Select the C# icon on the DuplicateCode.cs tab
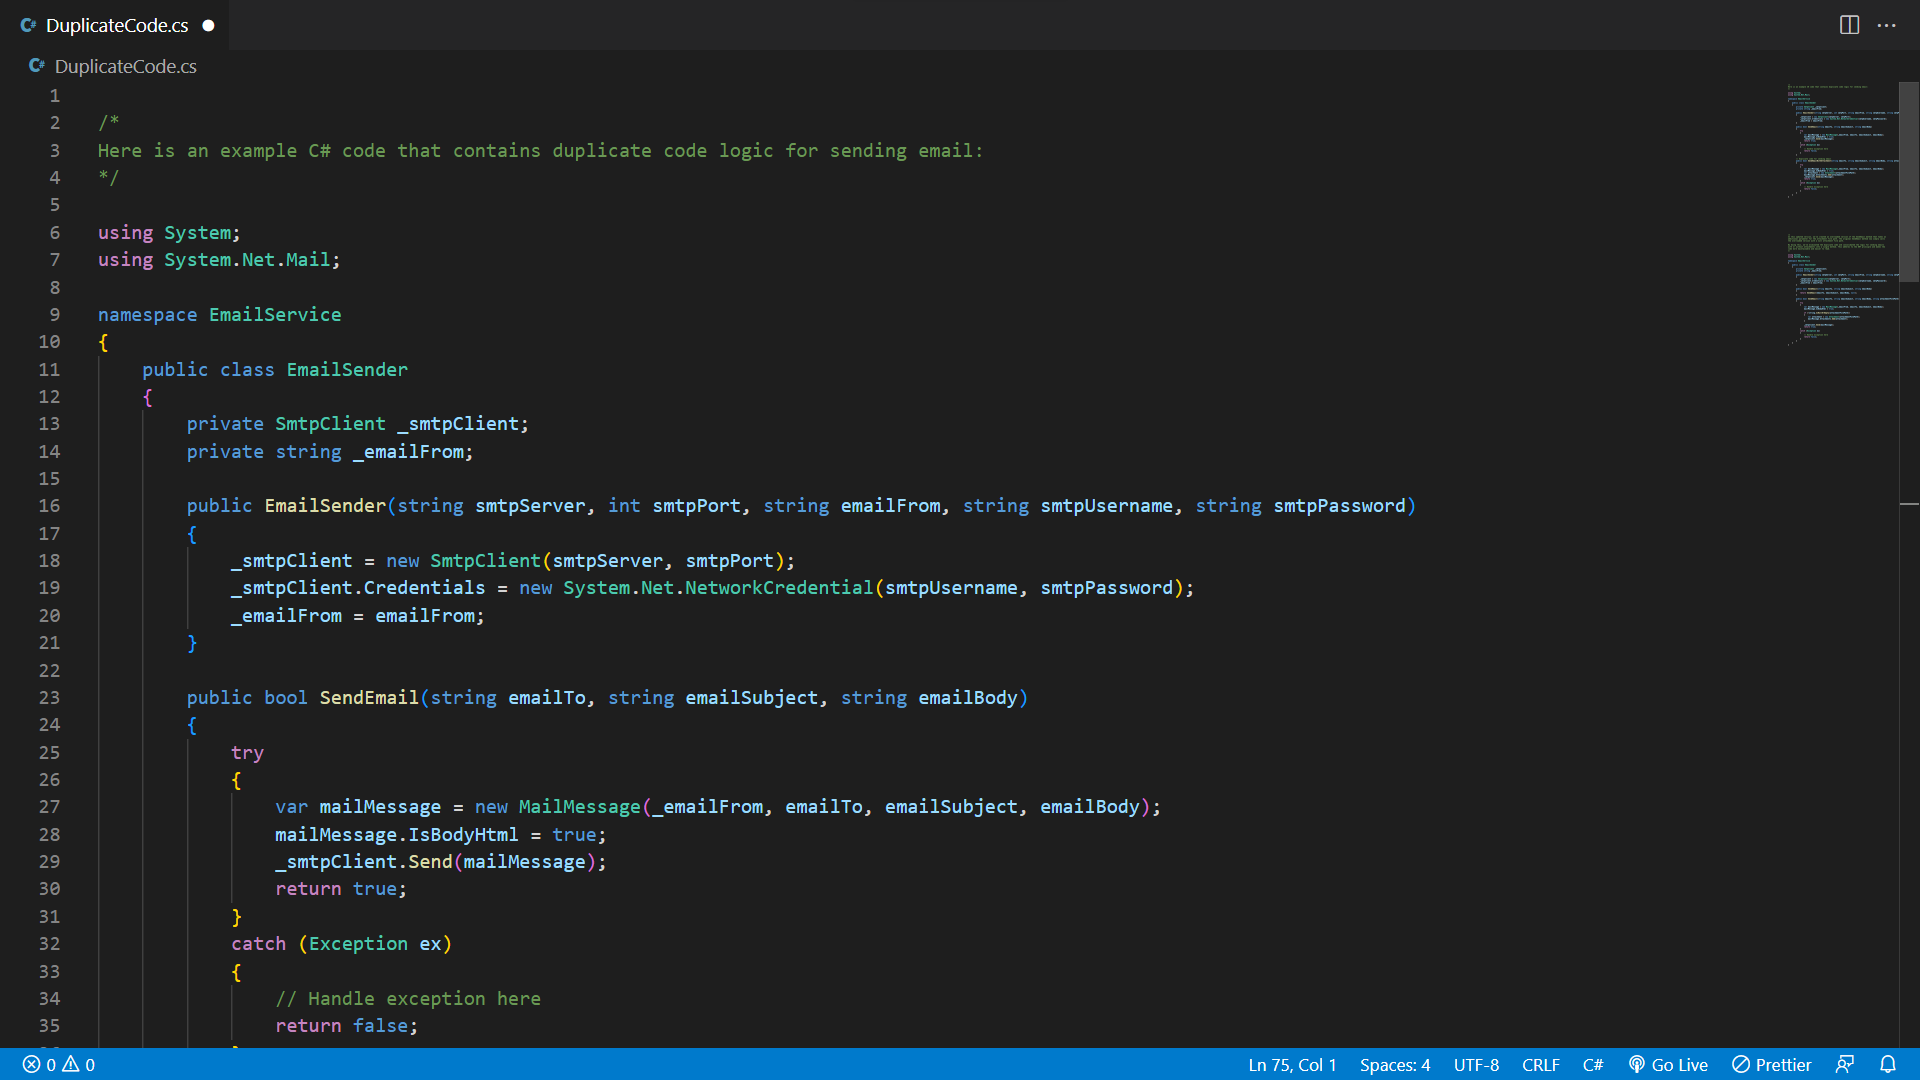 tap(27, 25)
